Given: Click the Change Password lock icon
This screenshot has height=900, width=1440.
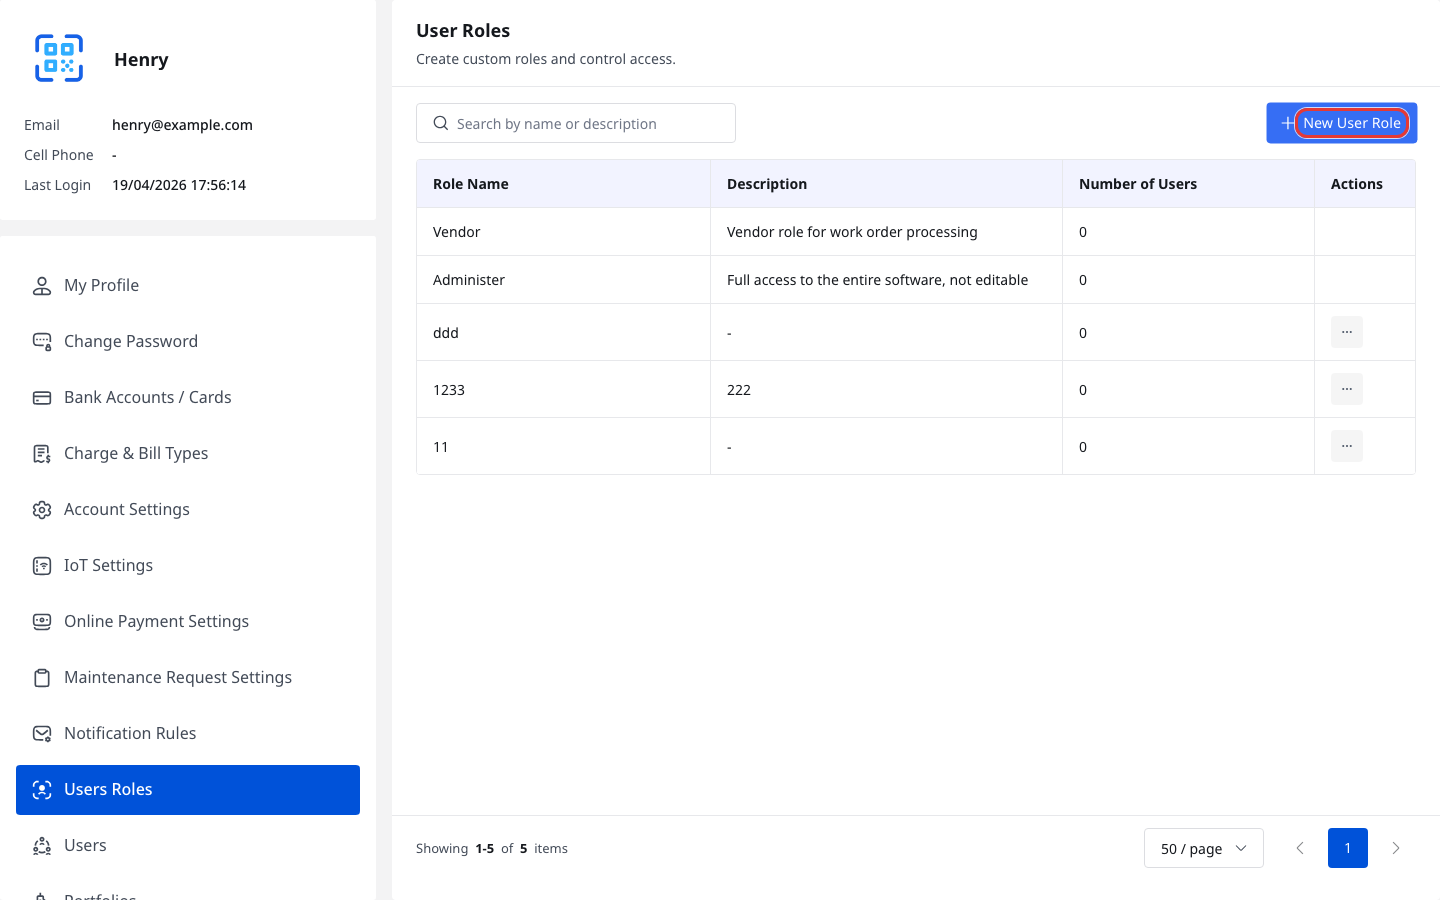Looking at the screenshot, I should coord(42,342).
